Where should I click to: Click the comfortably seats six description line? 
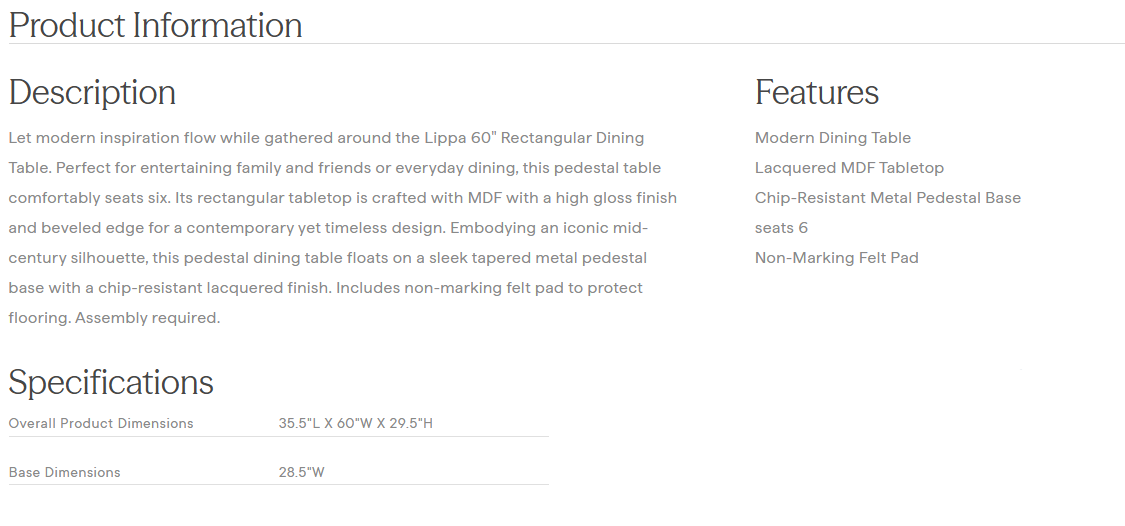tap(342, 198)
